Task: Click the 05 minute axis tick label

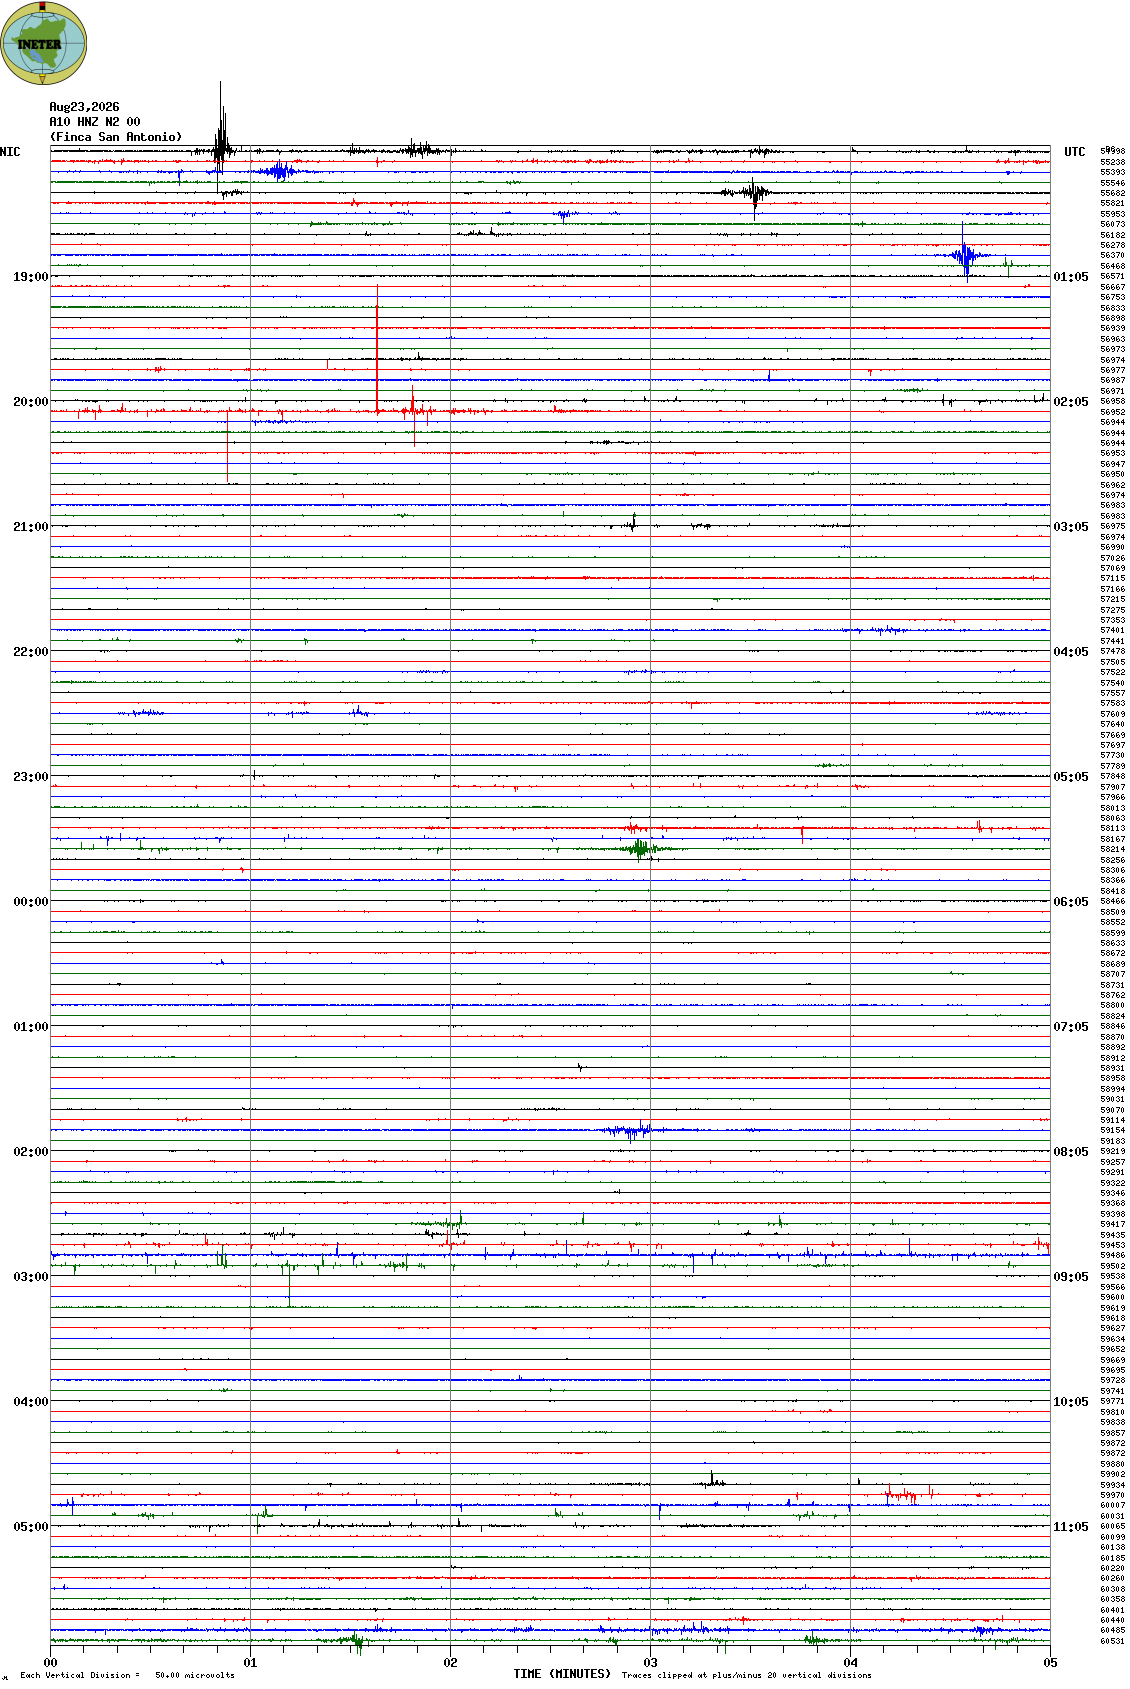Action: (x=1050, y=1663)
